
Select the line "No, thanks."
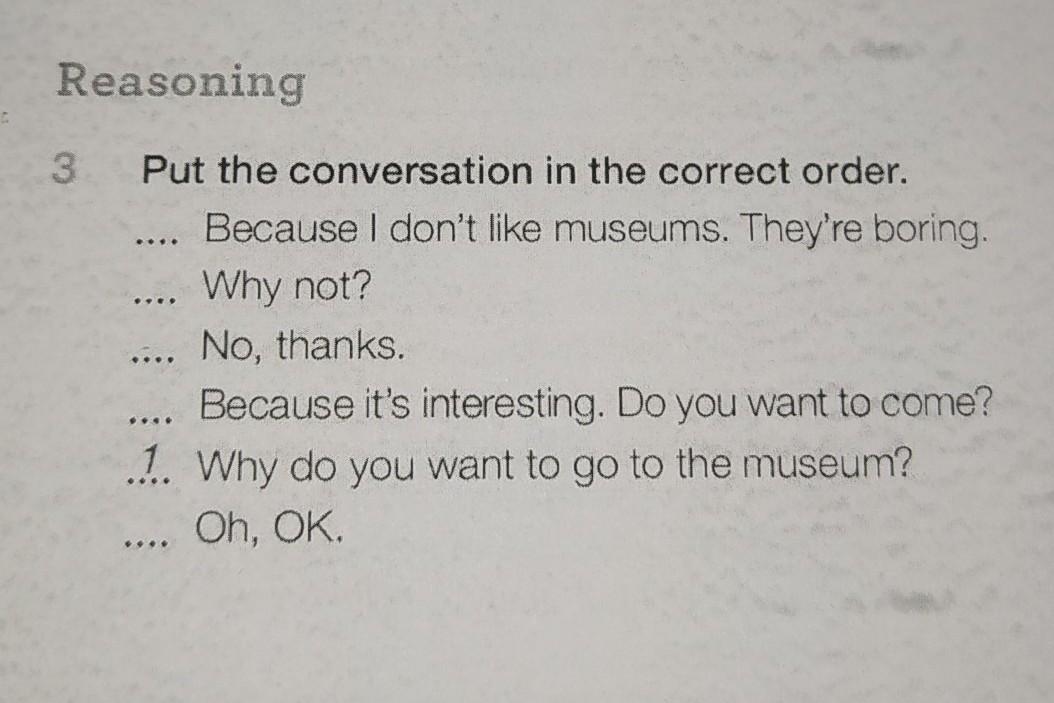303,346
